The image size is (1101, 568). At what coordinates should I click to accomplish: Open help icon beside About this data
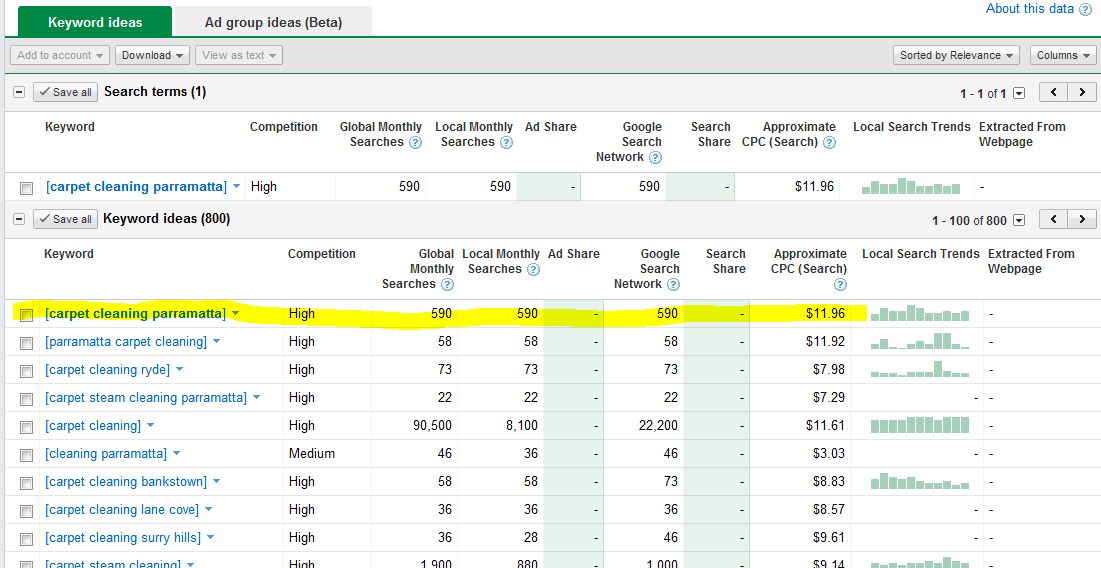(1086, 10)
